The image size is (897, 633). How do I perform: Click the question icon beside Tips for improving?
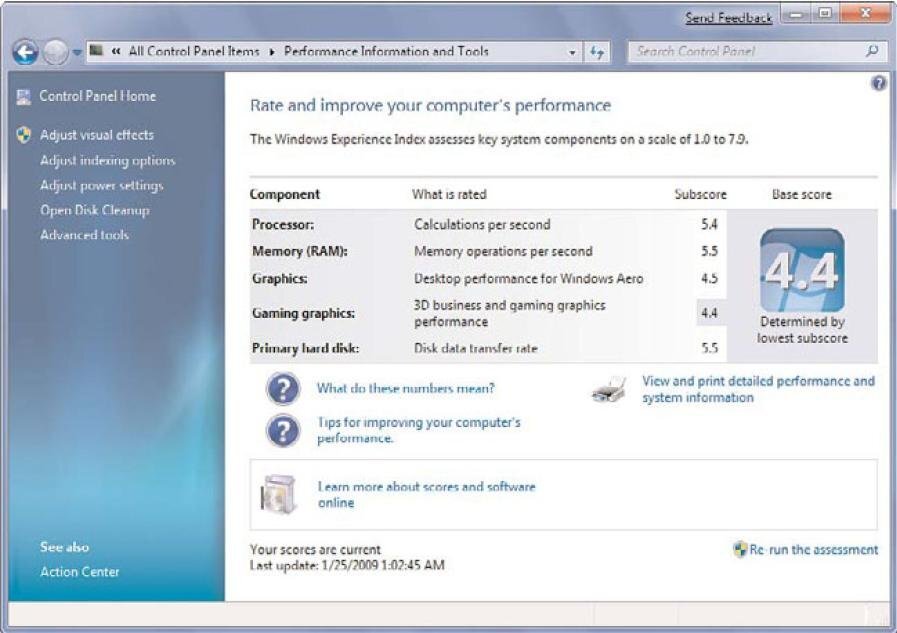click(x=283, y=431)
